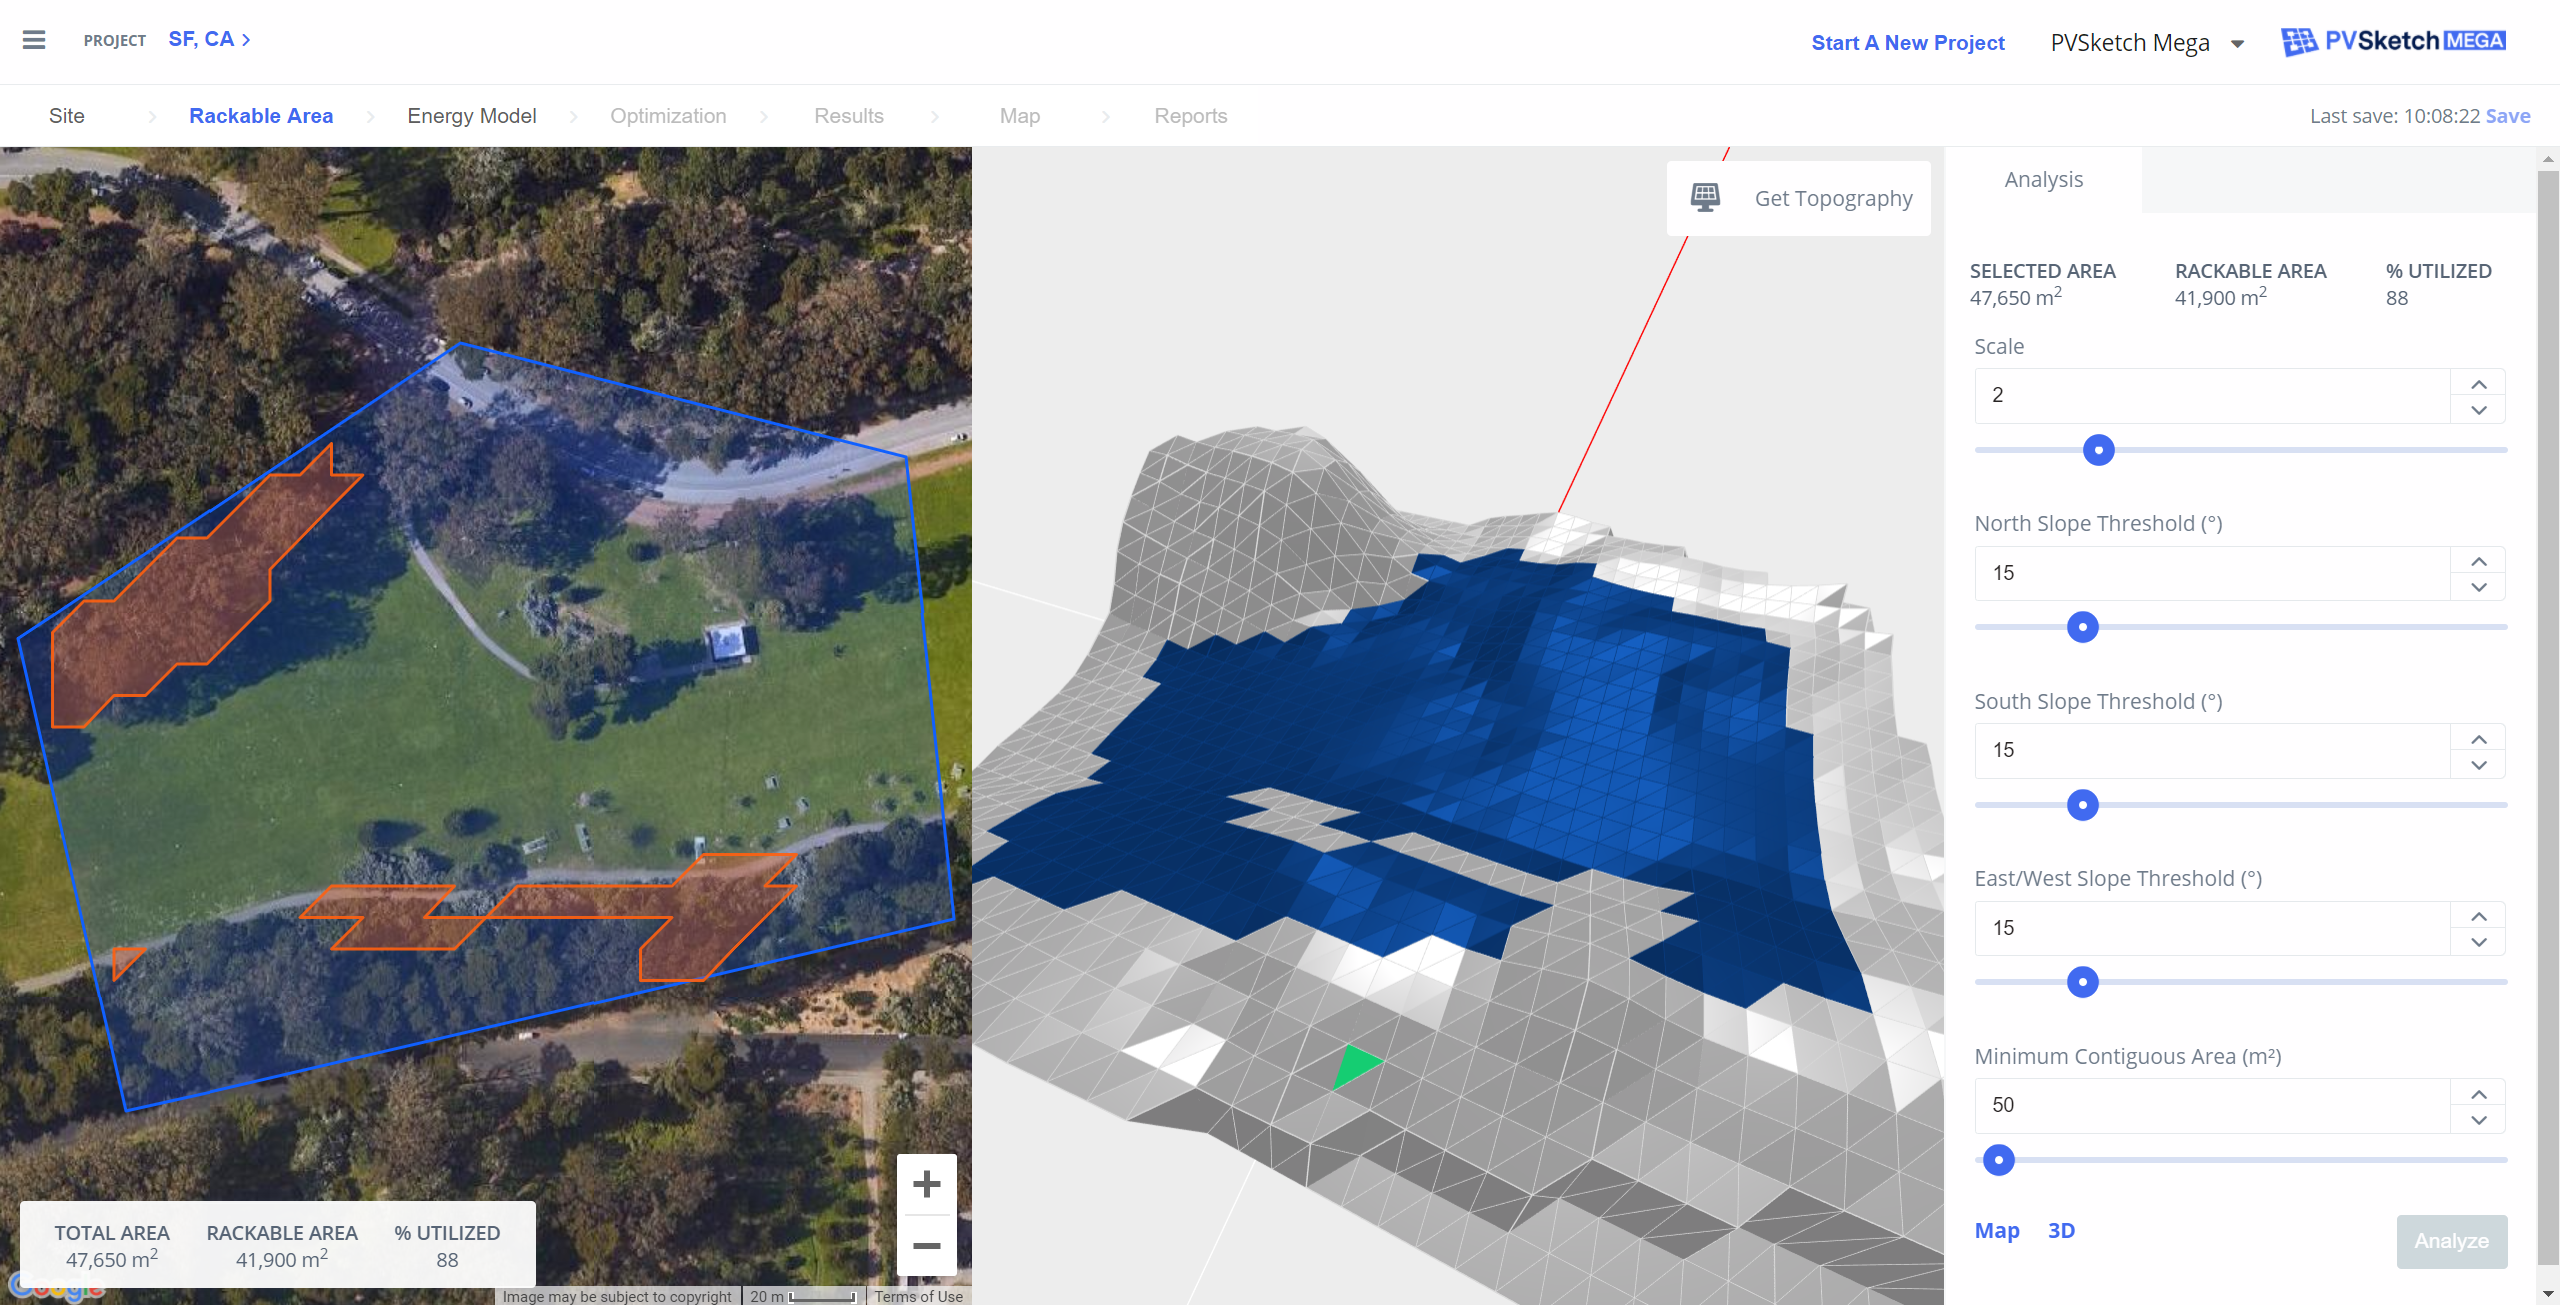
Task: Select the Rackable Area step
Action: pos(261,116)
